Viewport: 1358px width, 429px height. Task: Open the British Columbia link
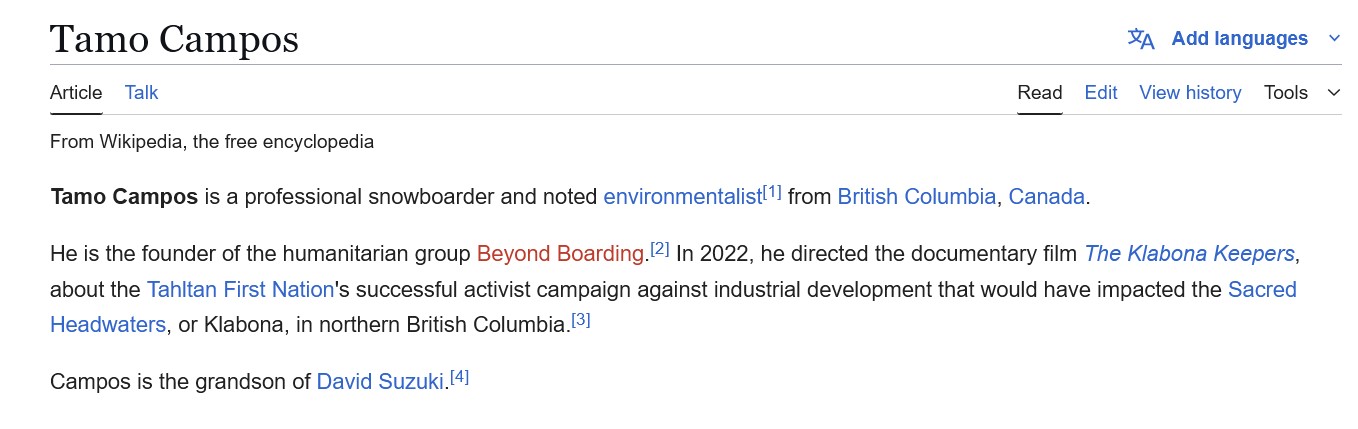(x=916, y=197)
